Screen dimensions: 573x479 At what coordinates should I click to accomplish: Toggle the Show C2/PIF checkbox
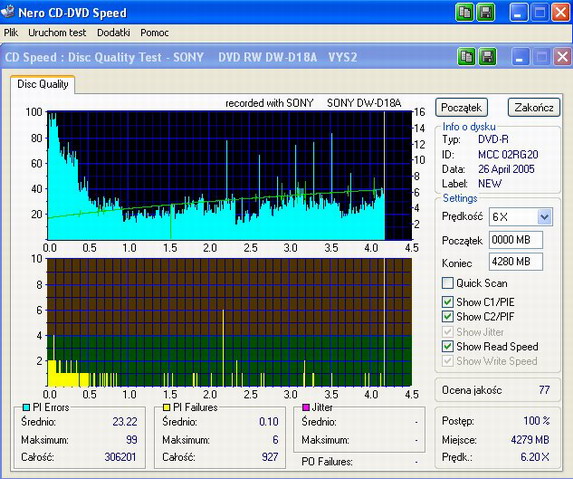pos(447,316)
